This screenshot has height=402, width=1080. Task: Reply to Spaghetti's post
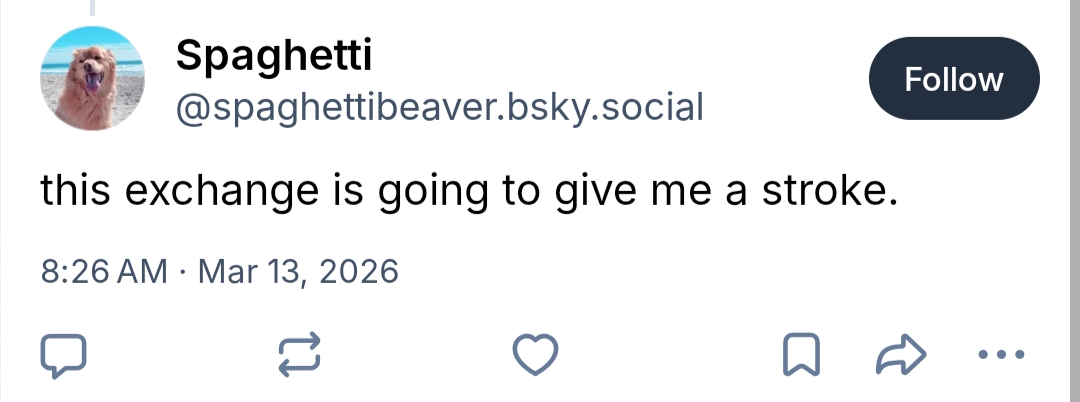tap(64, 354)
